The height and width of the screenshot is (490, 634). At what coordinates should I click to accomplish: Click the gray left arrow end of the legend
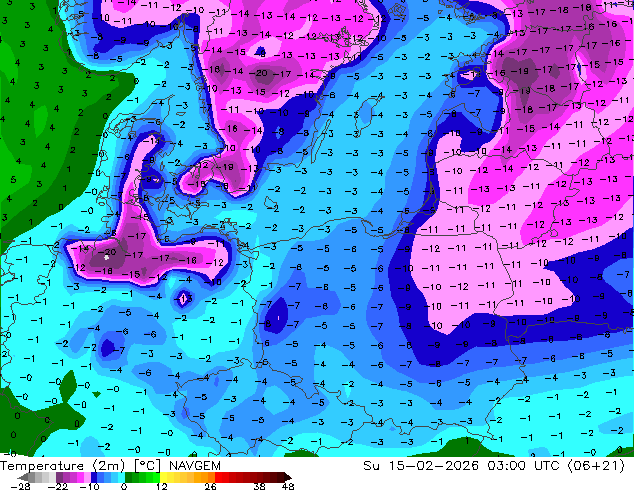23,477
